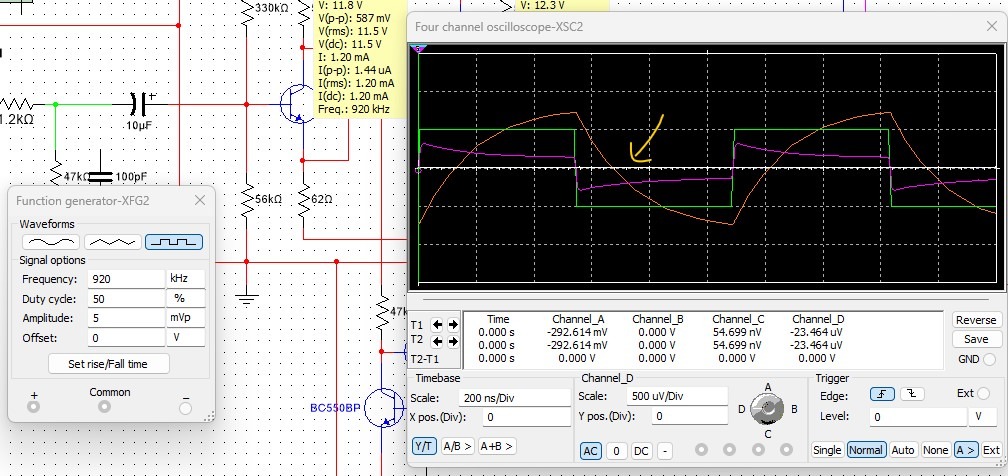Image resolution: width=1008 pixels, height=476 pixels.
Task: Open the offset V unit selector
Action: coord(186,338)
